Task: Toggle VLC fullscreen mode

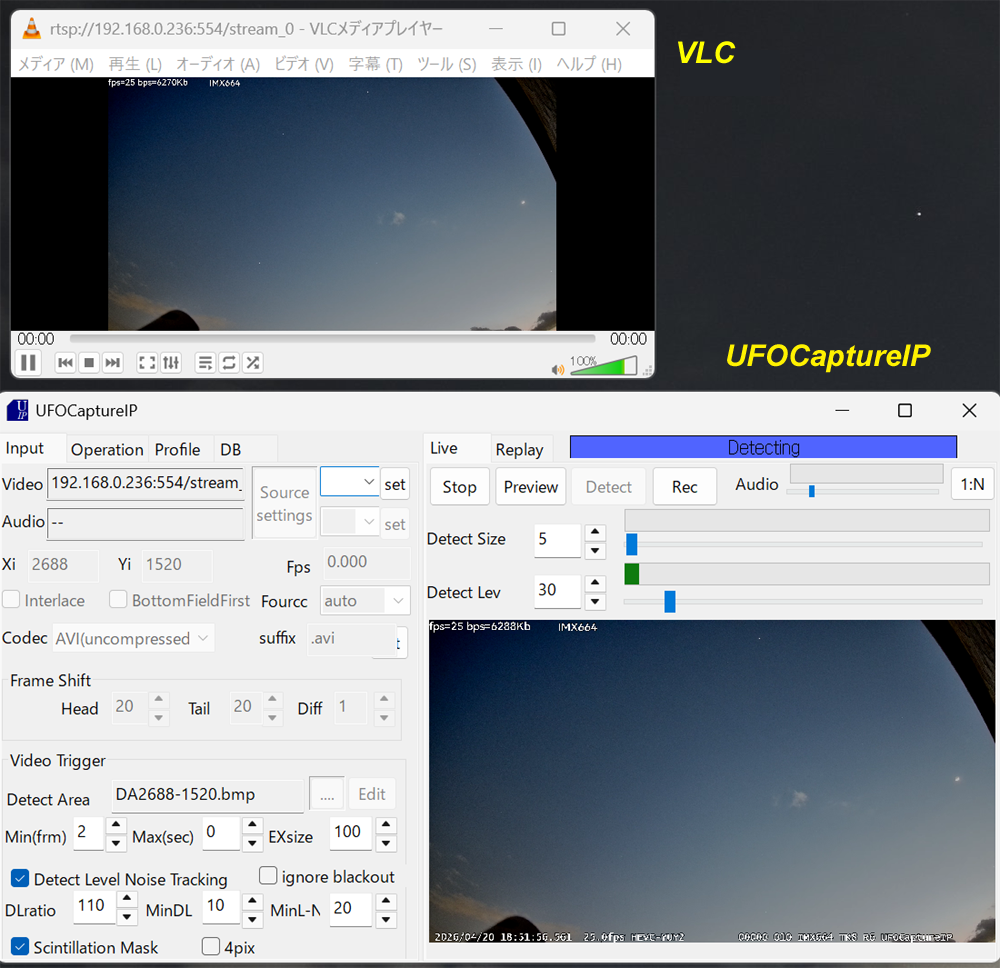Action: (147, 362)
